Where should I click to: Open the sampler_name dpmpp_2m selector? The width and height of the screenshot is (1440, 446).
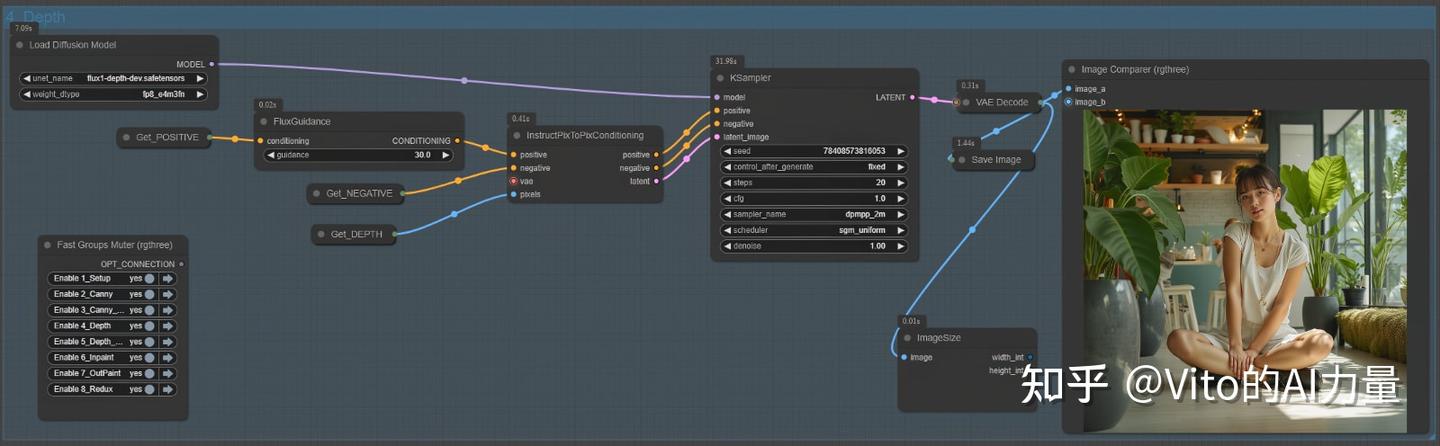pos(814,214)
